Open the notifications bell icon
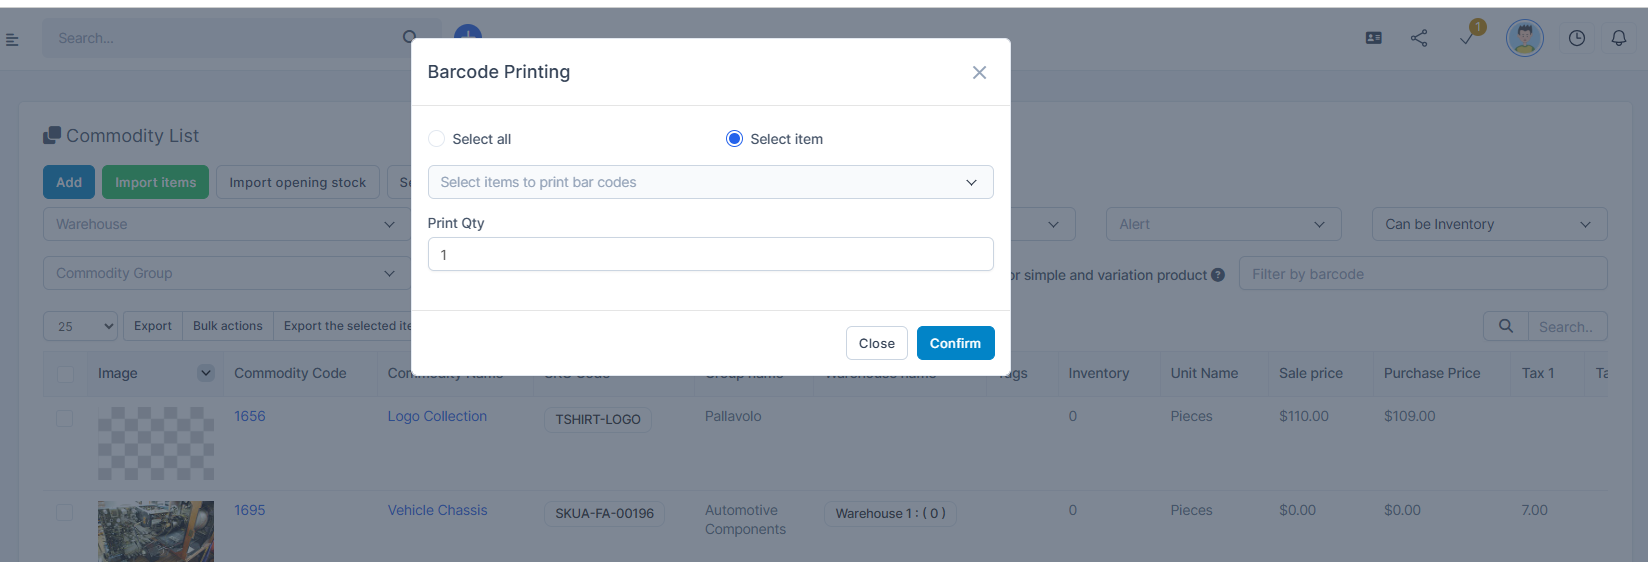The image size is (1648, 562). coord(1618,38)
